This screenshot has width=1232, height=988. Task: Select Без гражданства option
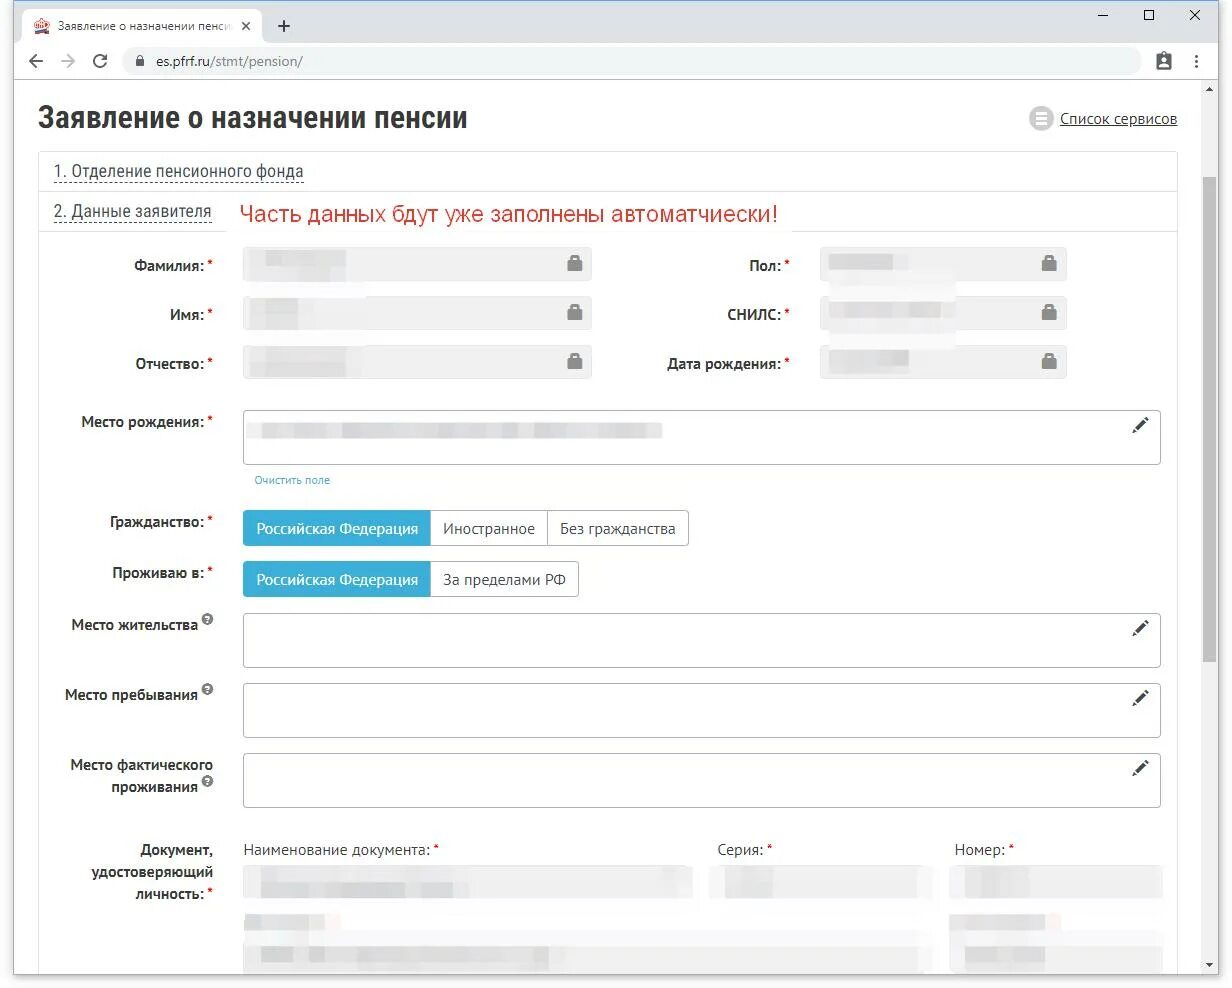point(618,528)
